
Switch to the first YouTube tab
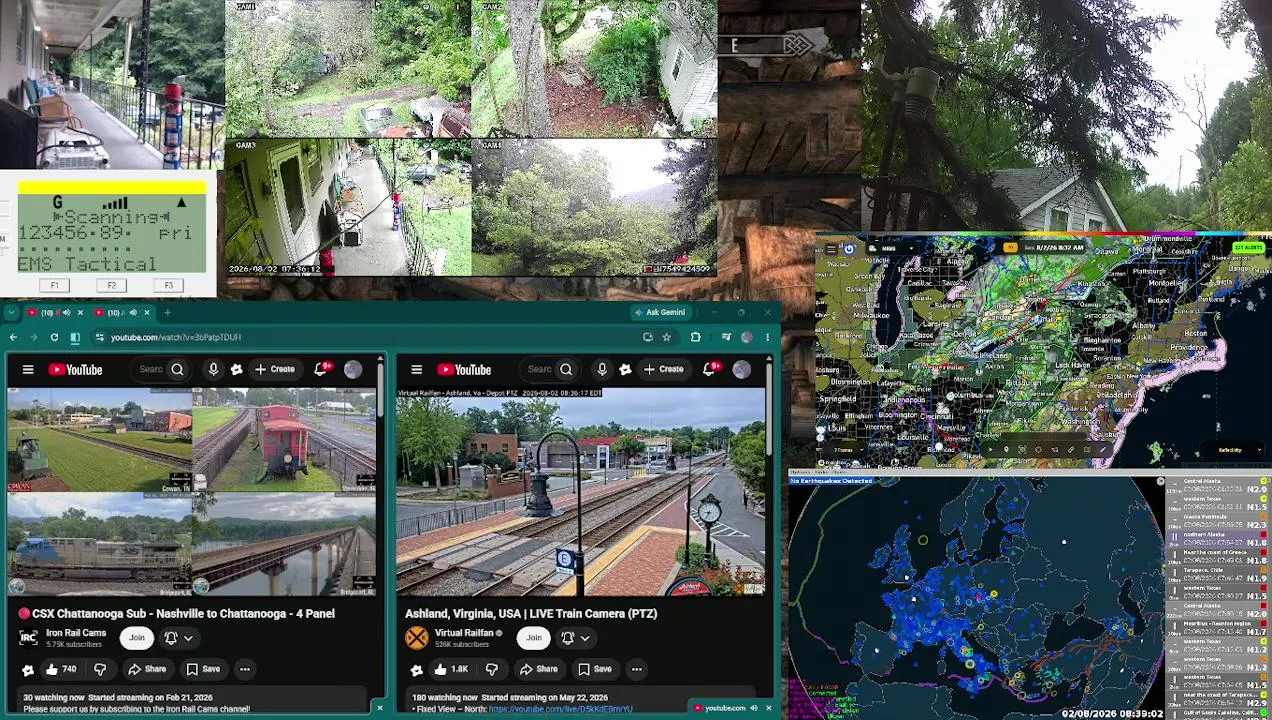coord(54,313)
